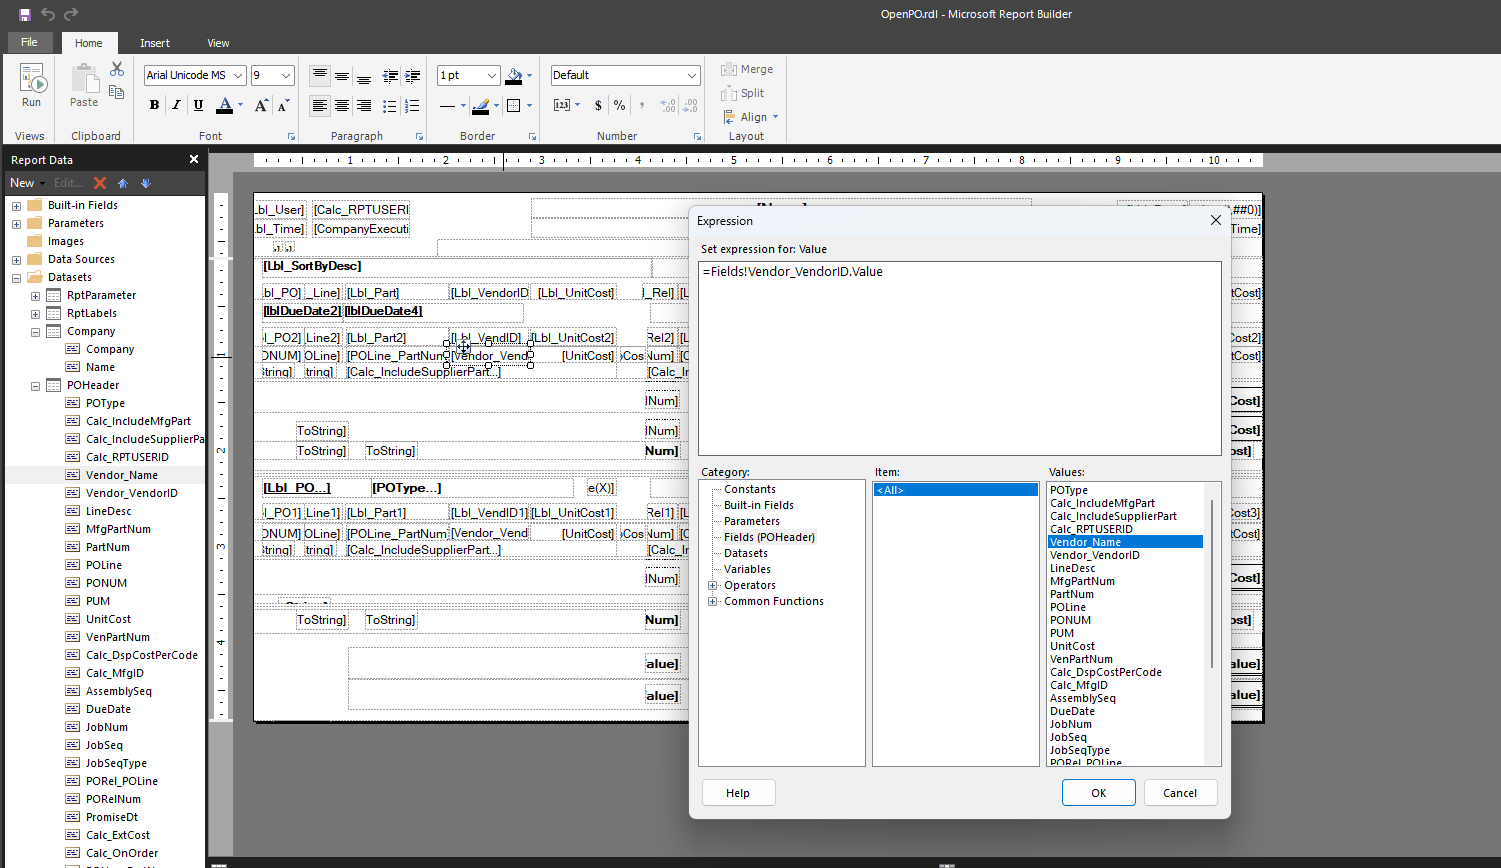Viewport: 1501px width, 868px height.
Task: Toggle Underline formatting
Action: (198, 106)
